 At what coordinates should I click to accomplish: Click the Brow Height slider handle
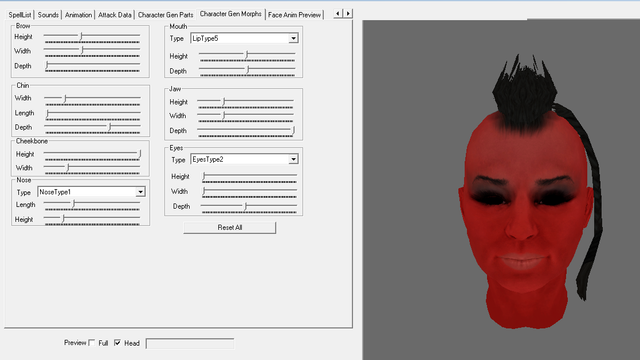coord(81,36)
